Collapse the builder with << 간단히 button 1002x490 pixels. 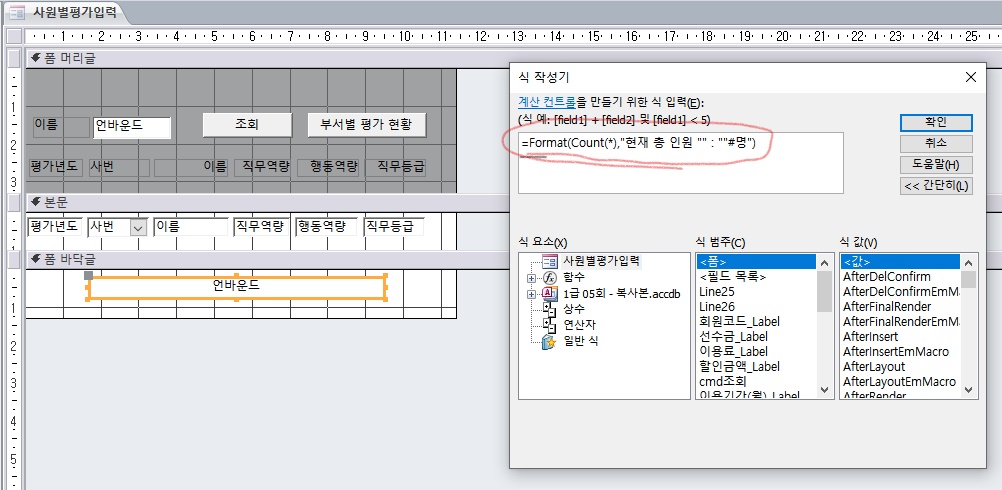tap(936, 187)
